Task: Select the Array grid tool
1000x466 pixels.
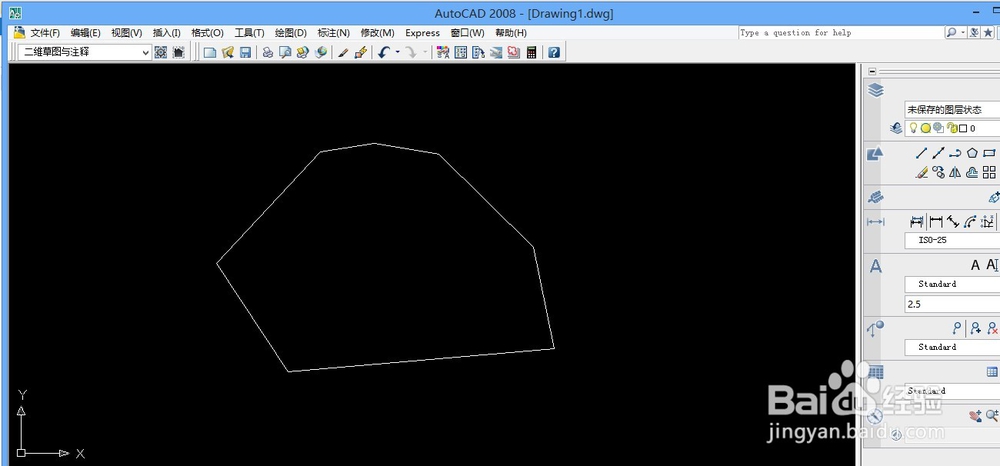Action: 989,172
